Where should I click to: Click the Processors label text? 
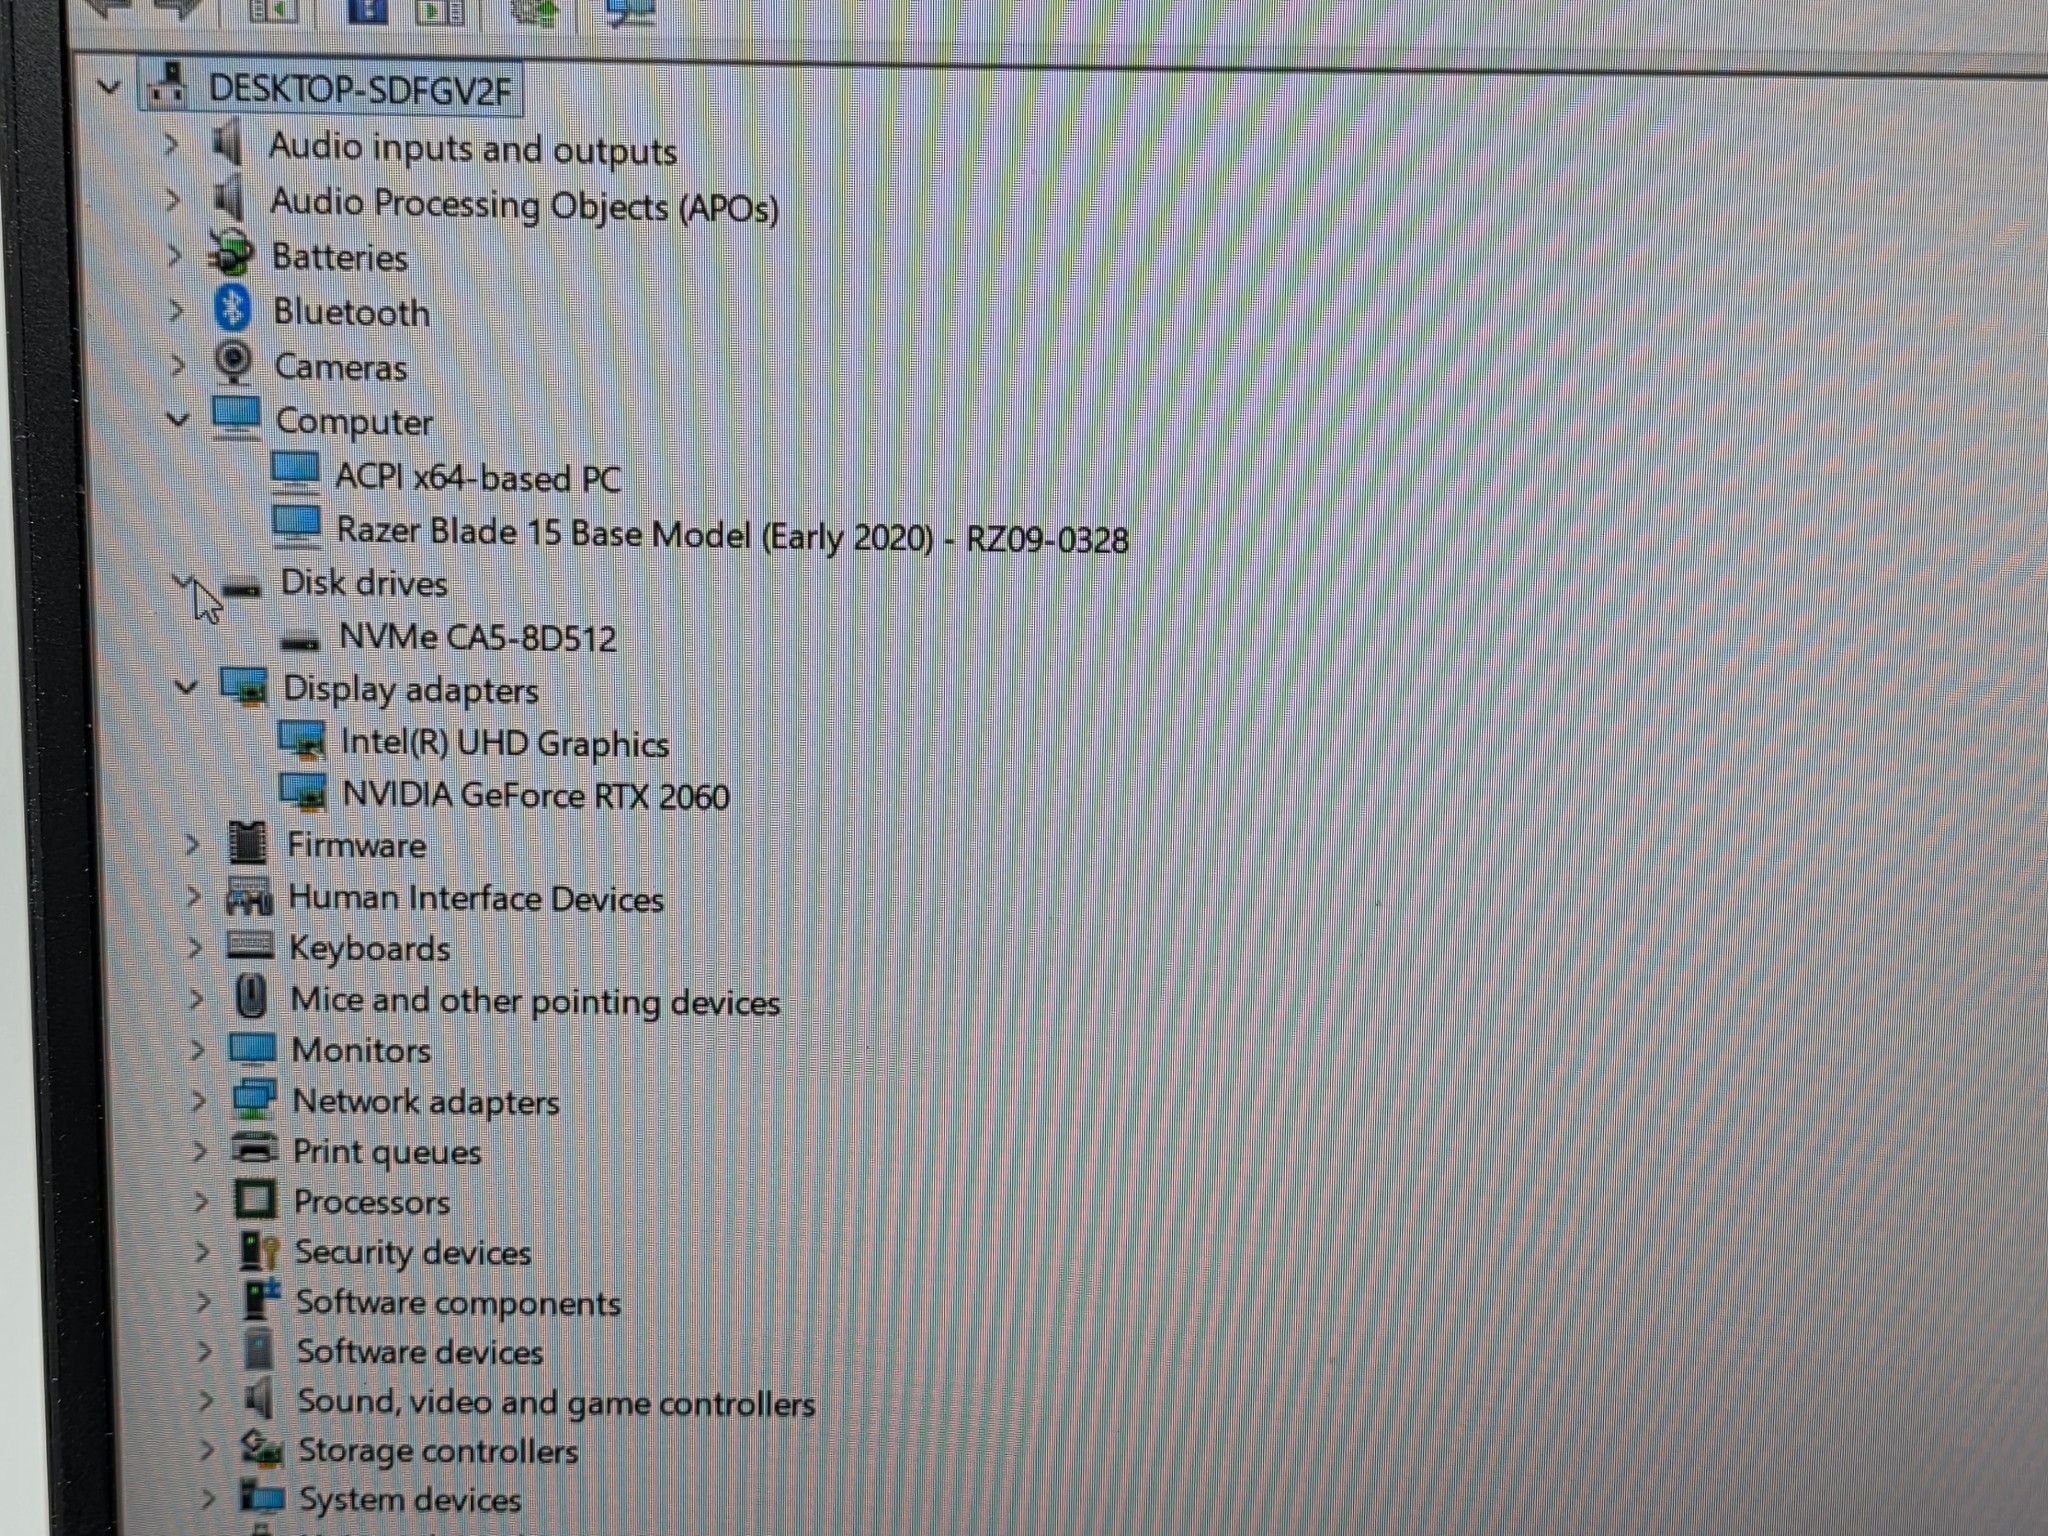[x=372, y=1201]
